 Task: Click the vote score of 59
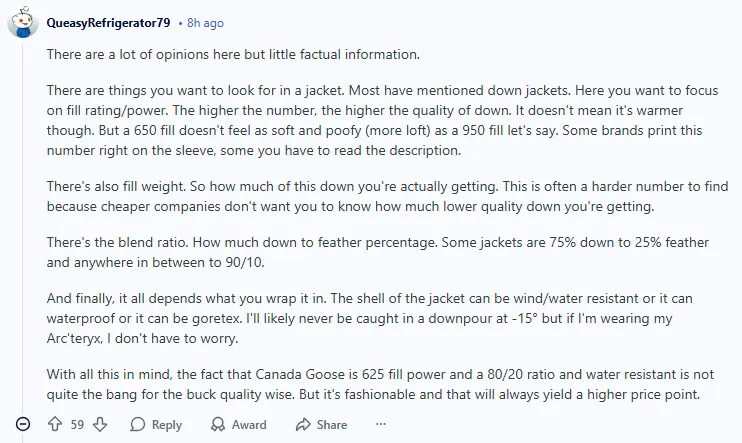(x=77, y=425)
